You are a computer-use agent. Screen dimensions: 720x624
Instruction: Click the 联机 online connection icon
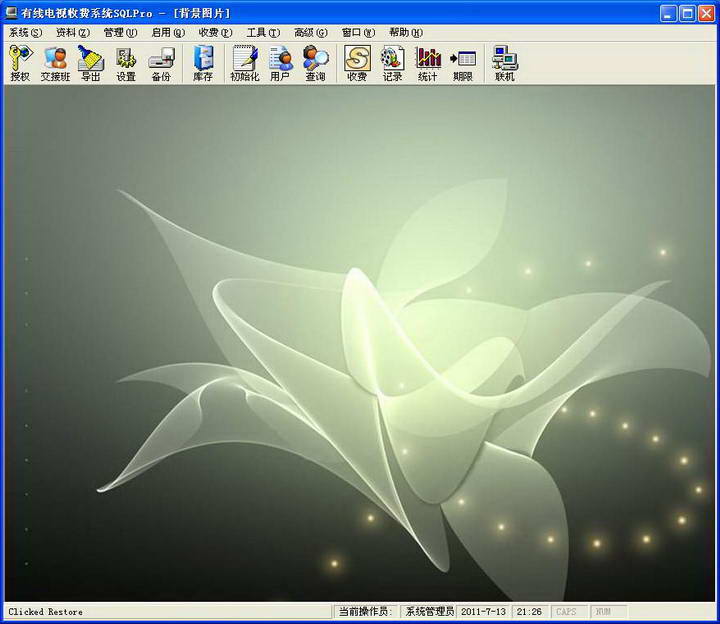pyautogui.click(x=505, y=63)
